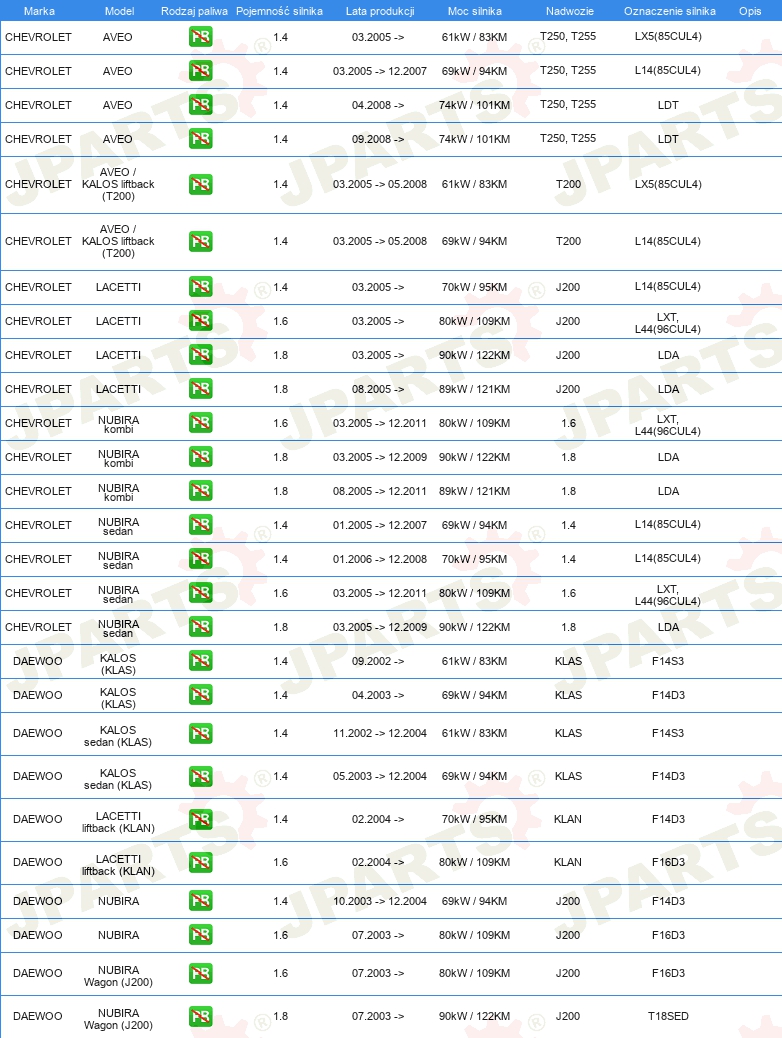Click the Moc silnika column header
Image resolution: width=782 pixels, height=1038 pixels.
[475, 11]
